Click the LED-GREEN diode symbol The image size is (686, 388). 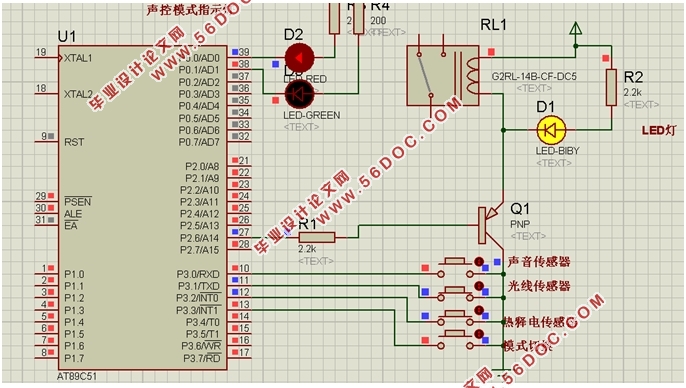pyautogui.click(x=299, y=94)
